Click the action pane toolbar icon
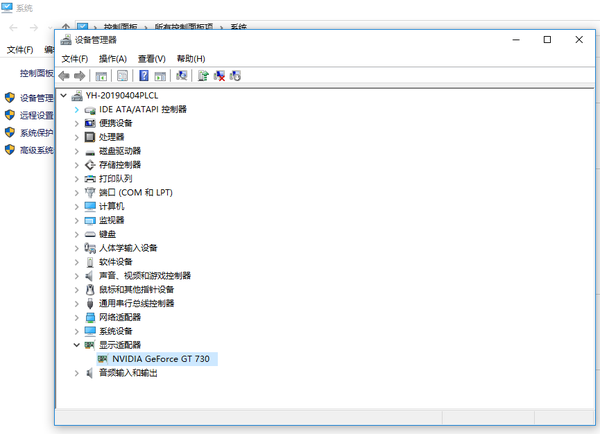This screenshot has width=600, height=434. click(x=160, y=76)
